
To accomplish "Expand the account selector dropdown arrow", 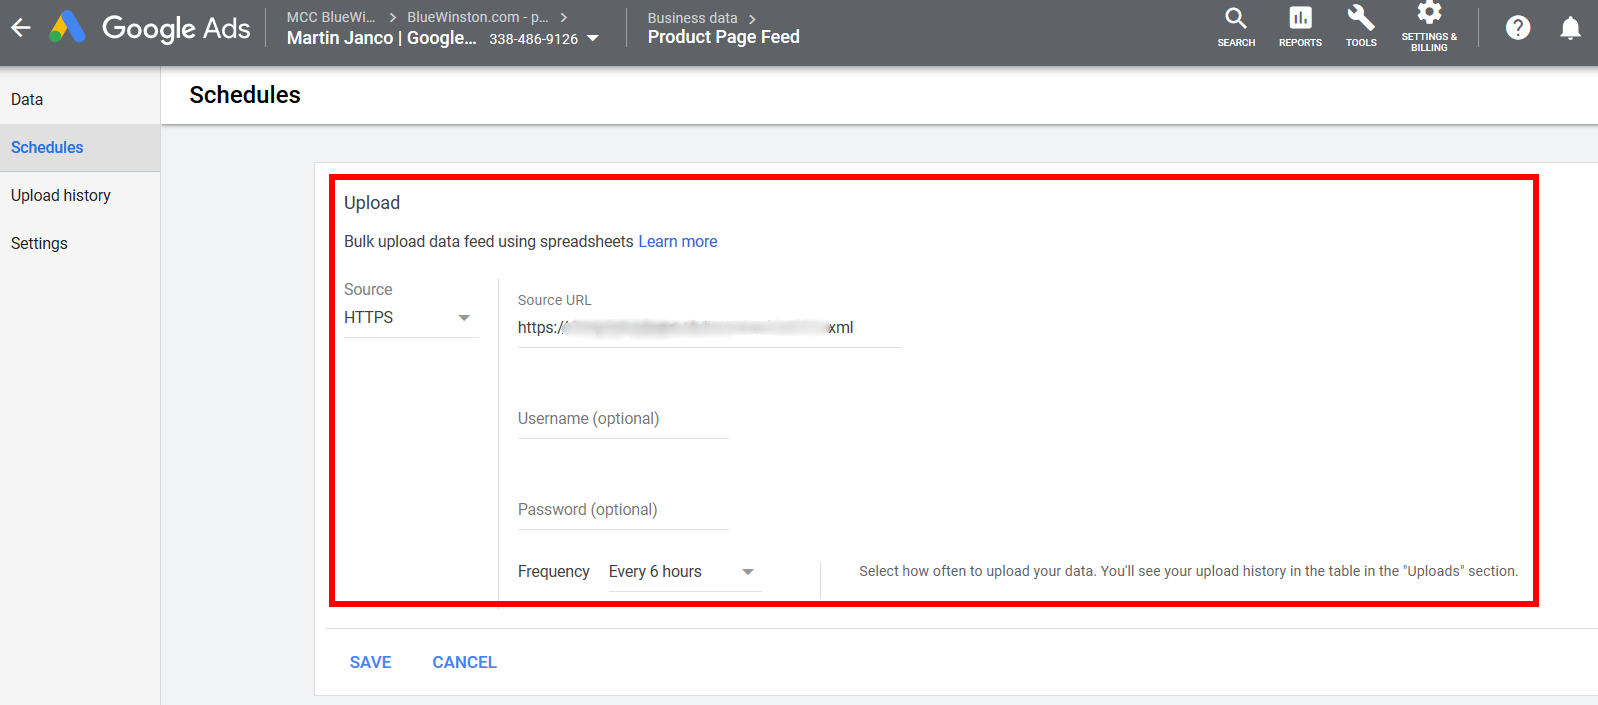I will (x=593, y=39).
